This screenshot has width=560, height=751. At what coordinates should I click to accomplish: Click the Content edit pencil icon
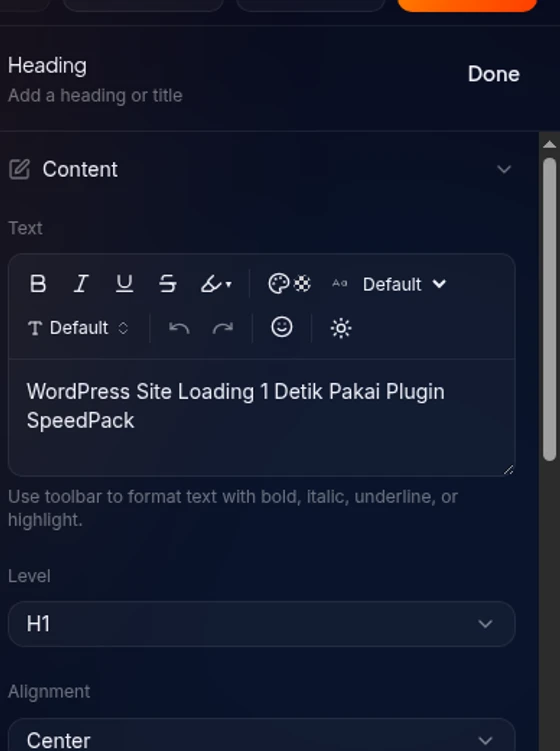pos(20,169)
